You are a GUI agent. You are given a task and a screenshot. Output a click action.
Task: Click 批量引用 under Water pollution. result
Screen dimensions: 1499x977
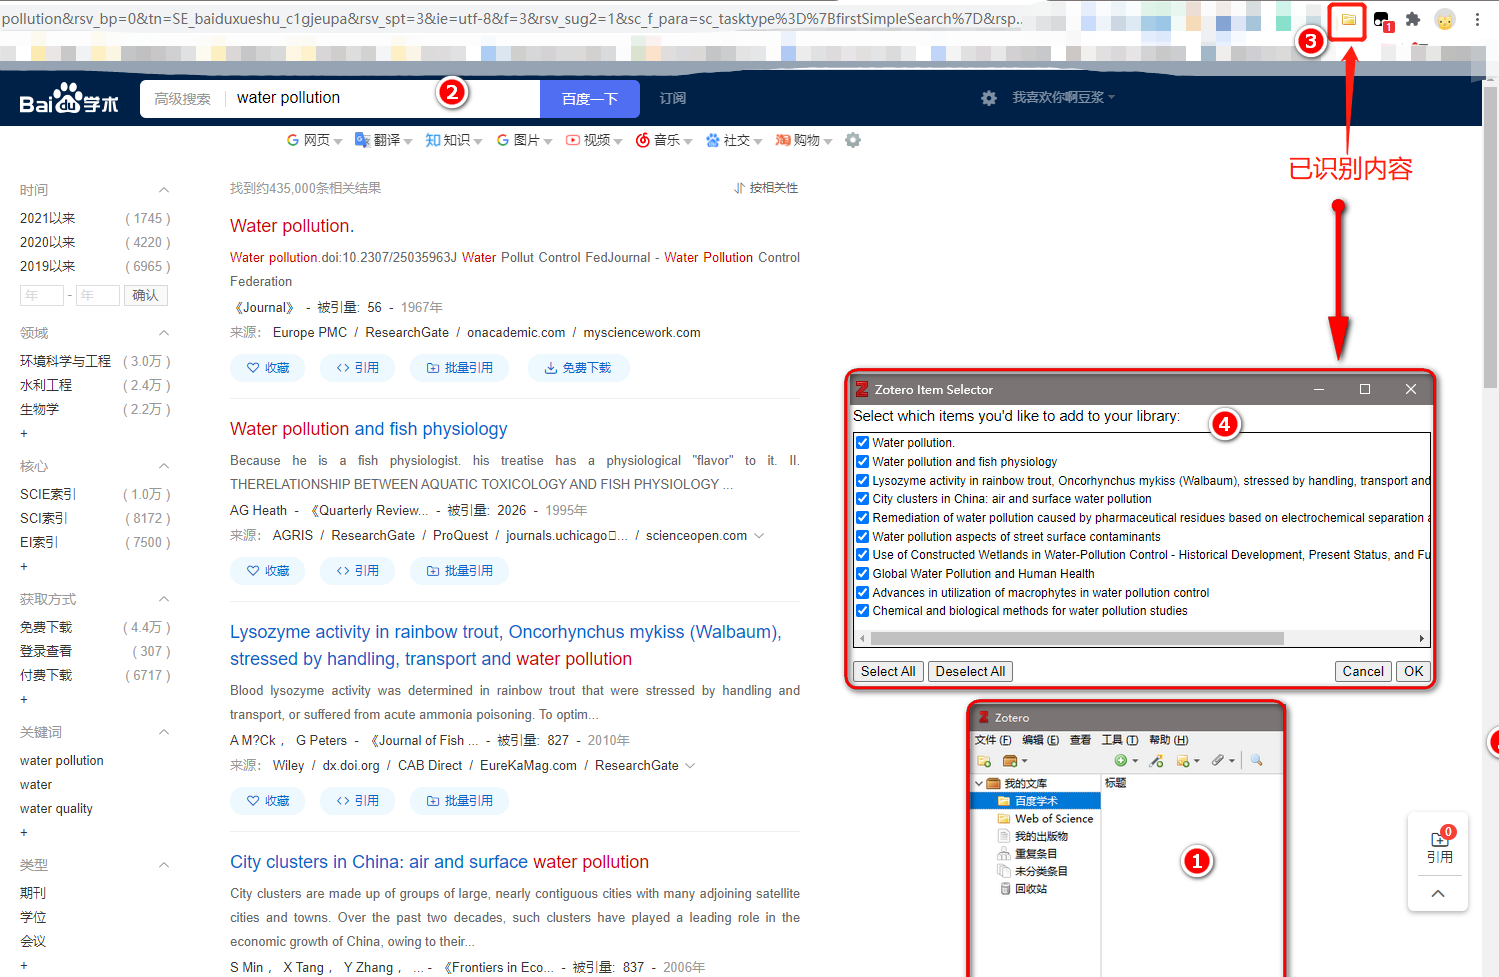point(459,368)
